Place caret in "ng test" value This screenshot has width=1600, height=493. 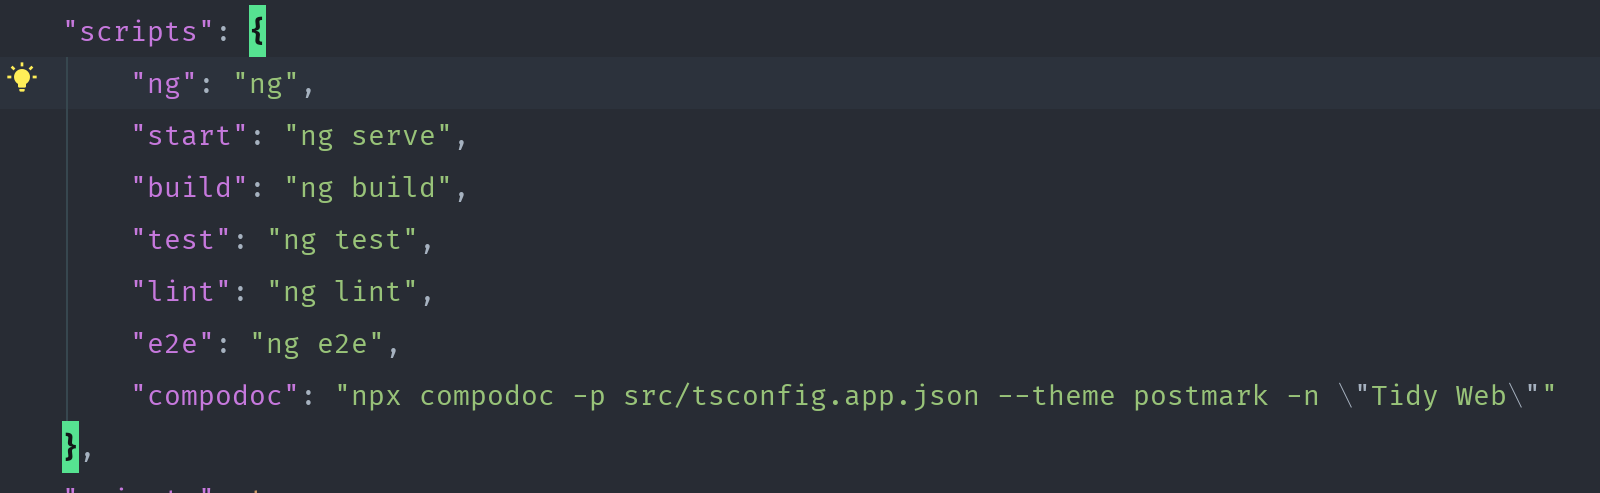click(x=342, y=240)
